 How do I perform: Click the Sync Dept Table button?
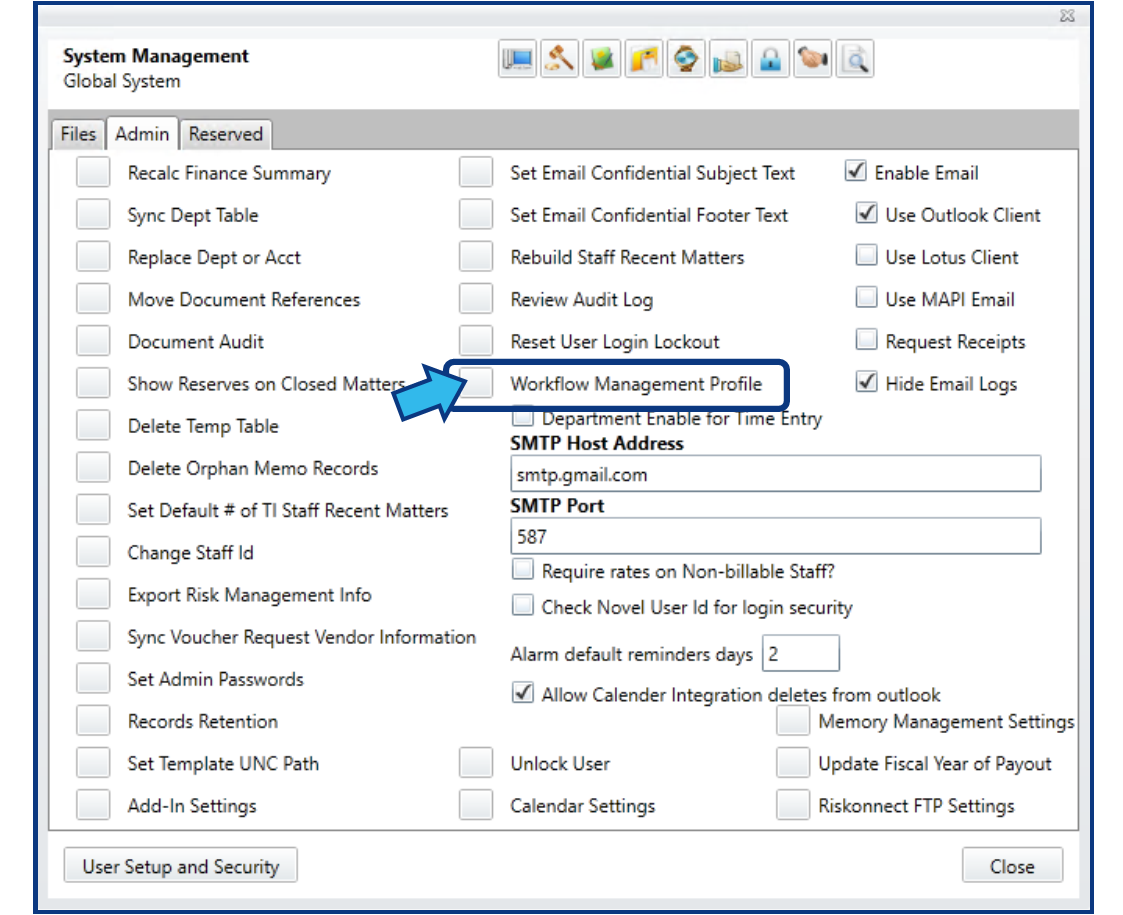(x=93, y=215)
